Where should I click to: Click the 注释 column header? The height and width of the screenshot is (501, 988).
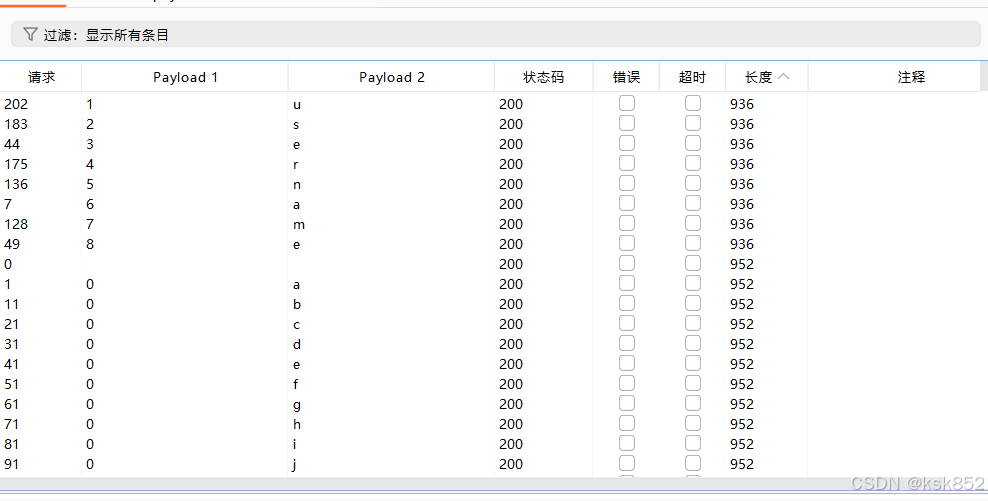click(910, 77)
